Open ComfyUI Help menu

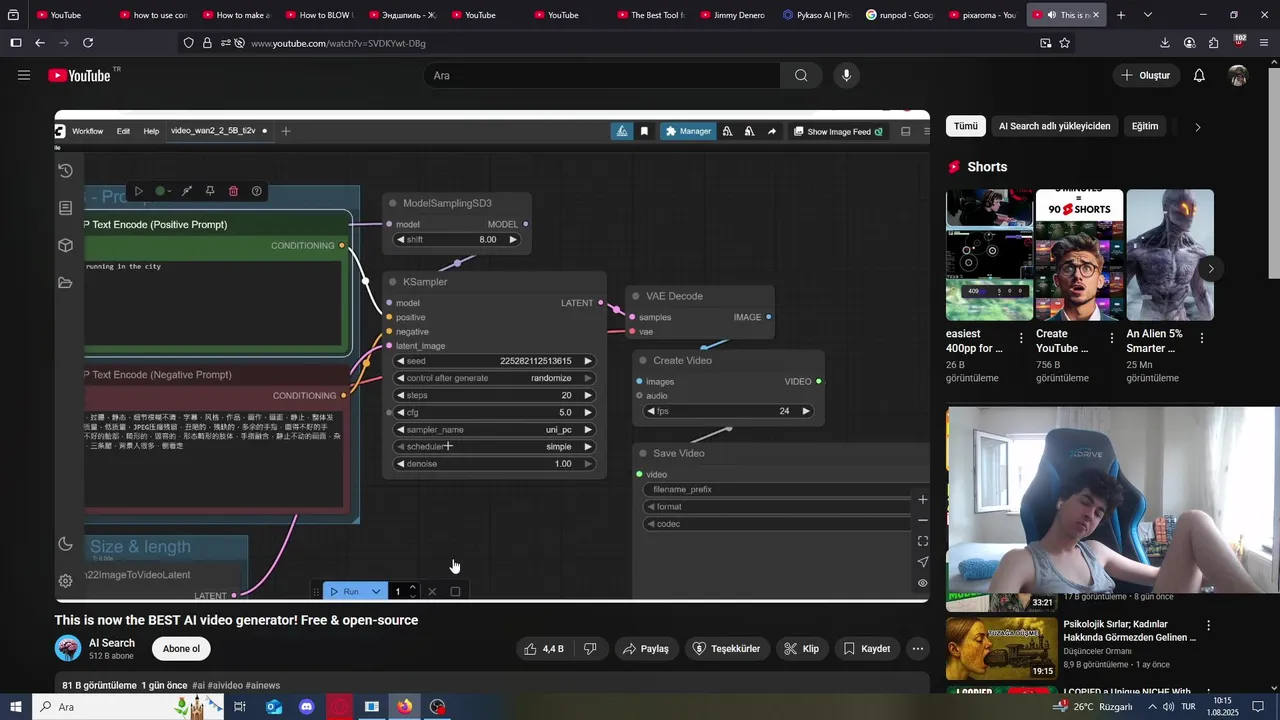(151, 131)
